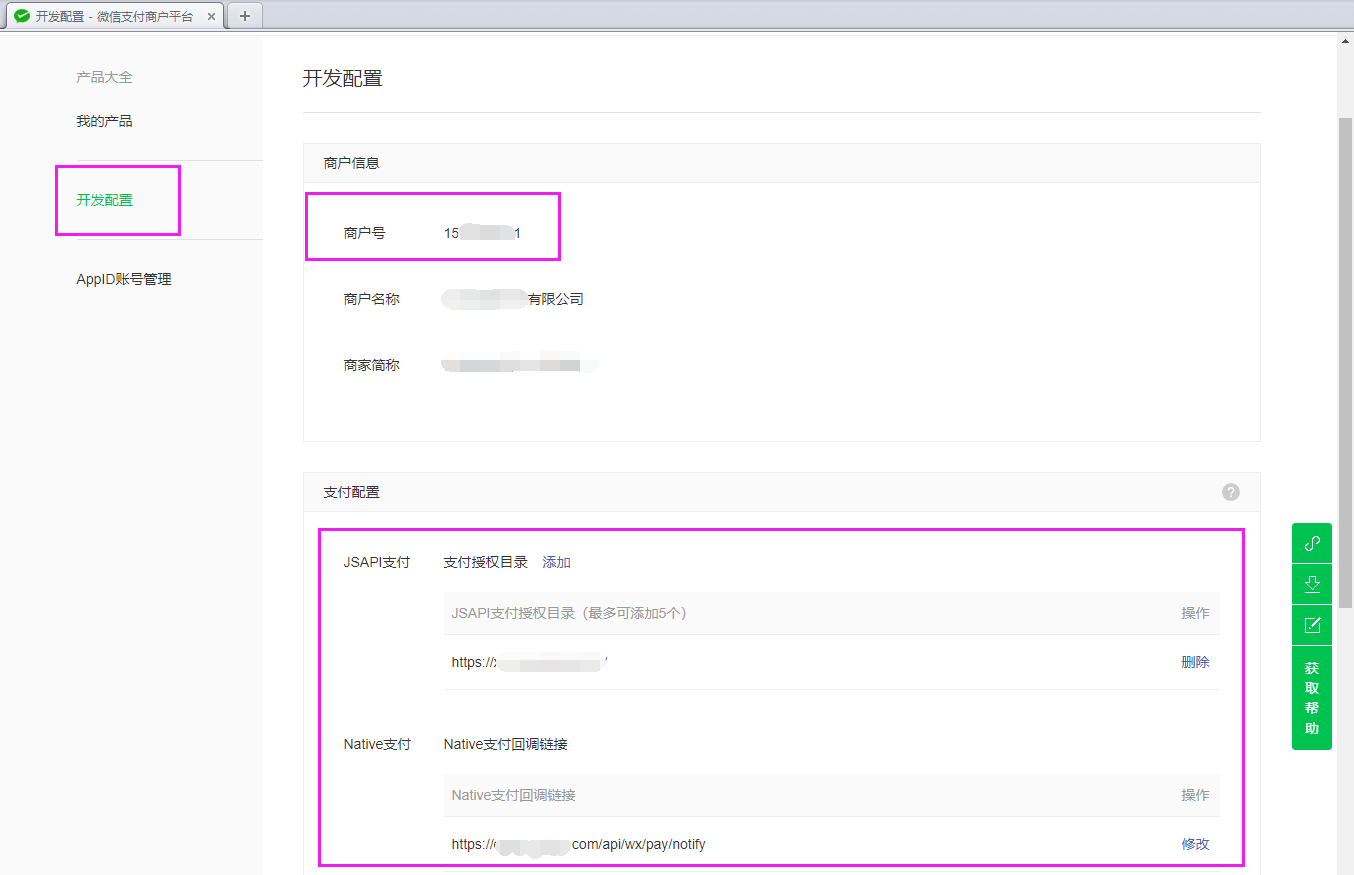
Task: Click the 支付配置 section header
Action: [x=781, y=492]
